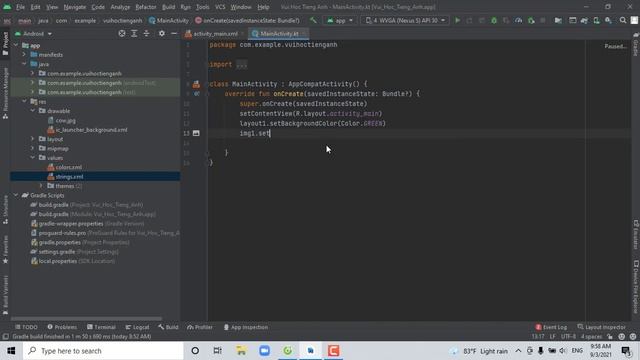Open the App Inspection tool window

[x=246, y=327]
